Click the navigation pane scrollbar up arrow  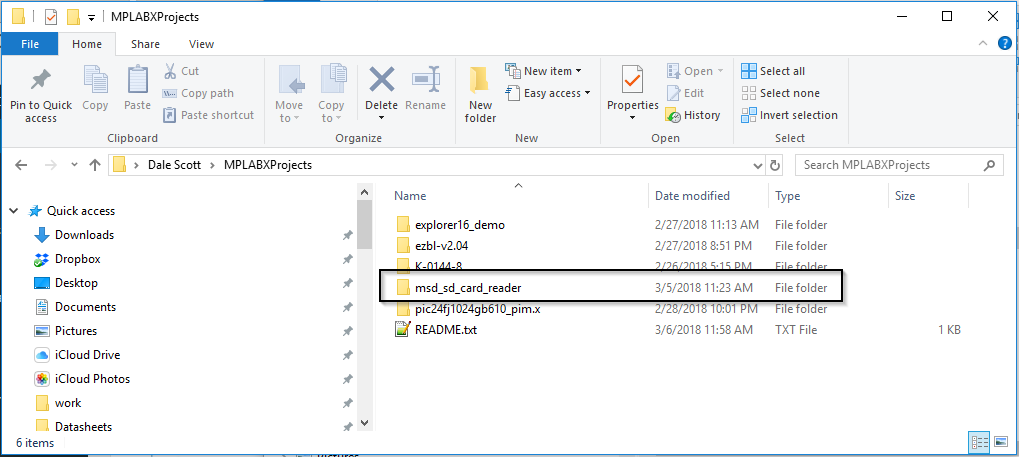(x=364, y=192)
